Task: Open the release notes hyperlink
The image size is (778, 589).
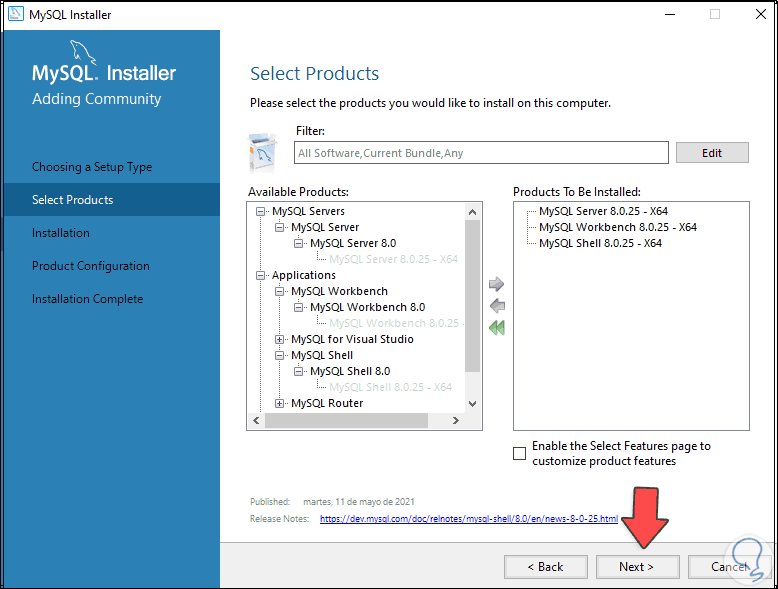Action: click(x=468, y=519)
